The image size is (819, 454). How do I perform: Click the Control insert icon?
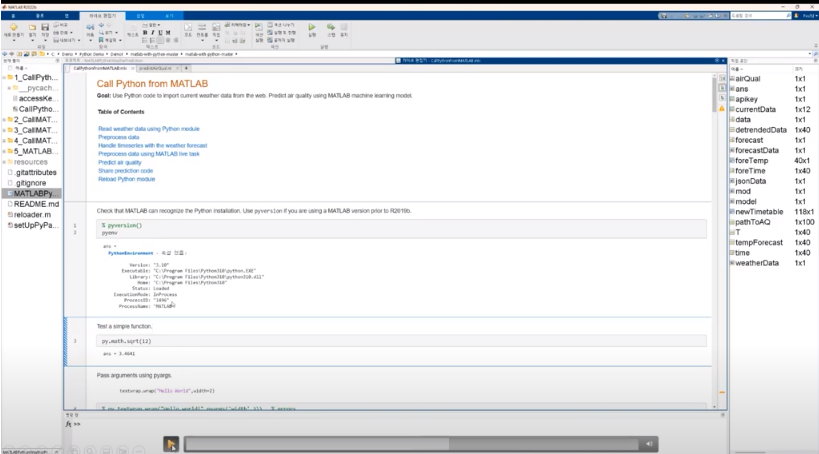coord(202,27)
